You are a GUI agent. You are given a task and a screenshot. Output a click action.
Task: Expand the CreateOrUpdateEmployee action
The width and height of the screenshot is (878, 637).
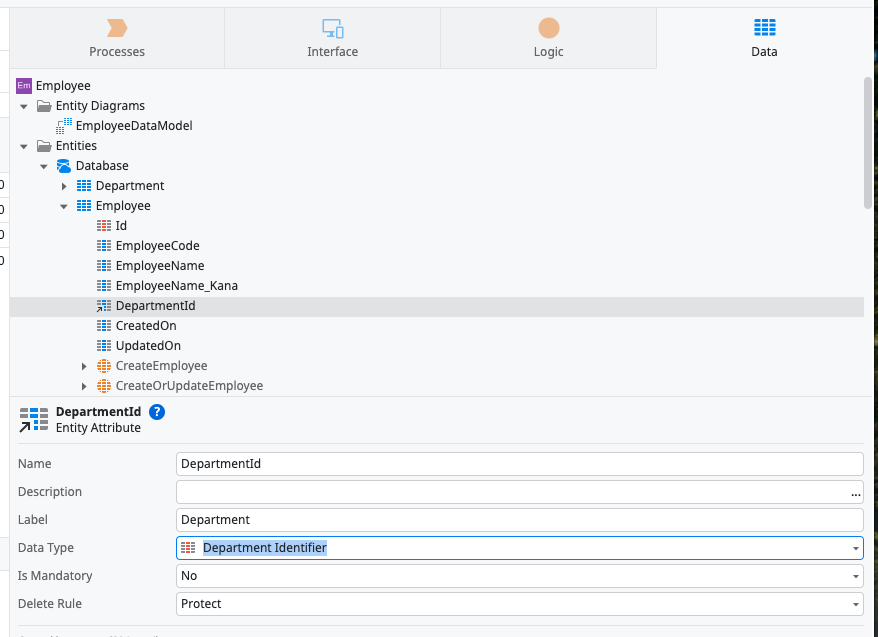tap(84, 386)
